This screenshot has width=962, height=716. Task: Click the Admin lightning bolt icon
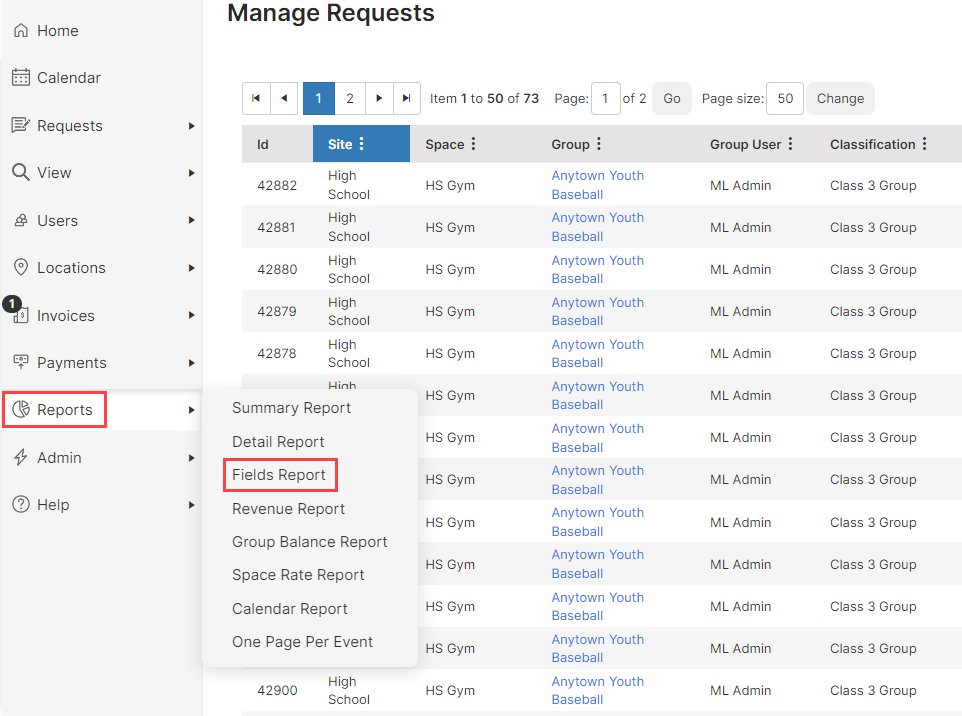click(21, 457)
